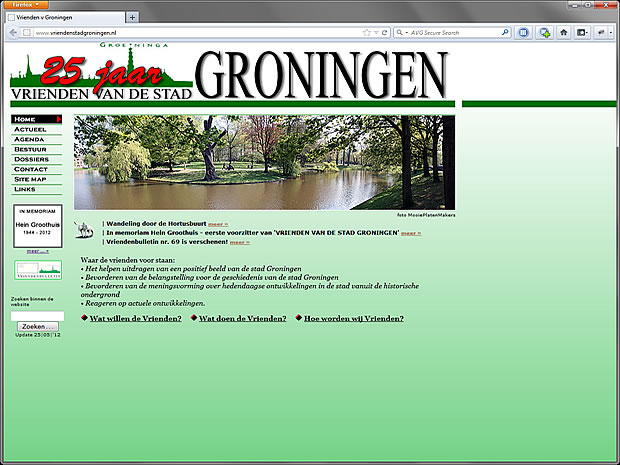This screenshot has height=465, width=620.
Task: Run search via the magnifier icon
Action: [x=505, y=32]
